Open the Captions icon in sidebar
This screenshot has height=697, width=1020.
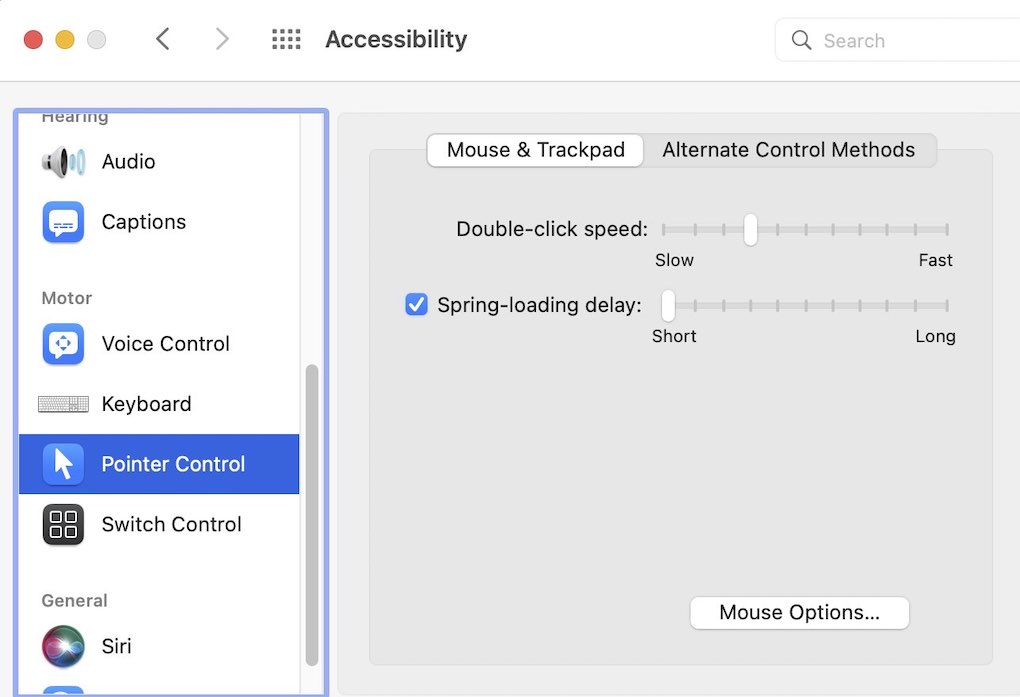pyautogui.click(x=63, y=222)
